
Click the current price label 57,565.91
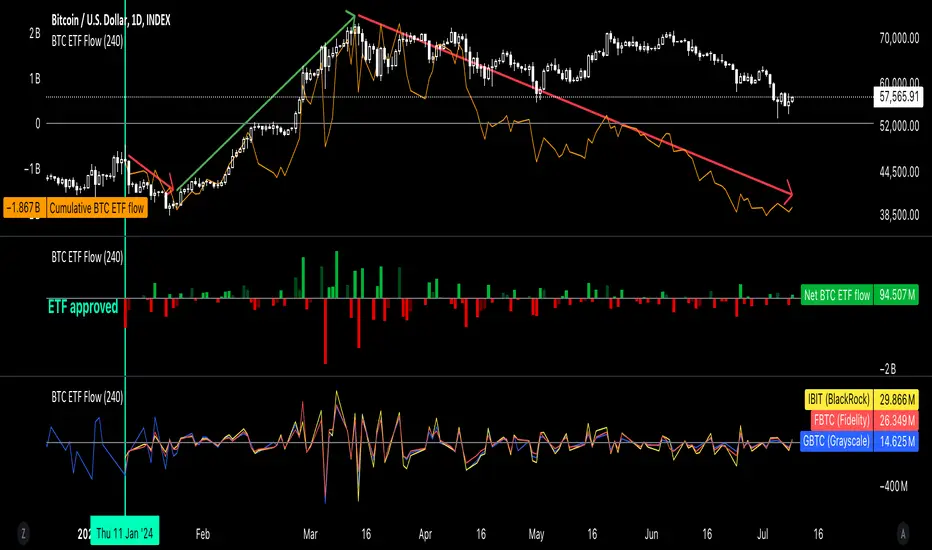point(898,96)
